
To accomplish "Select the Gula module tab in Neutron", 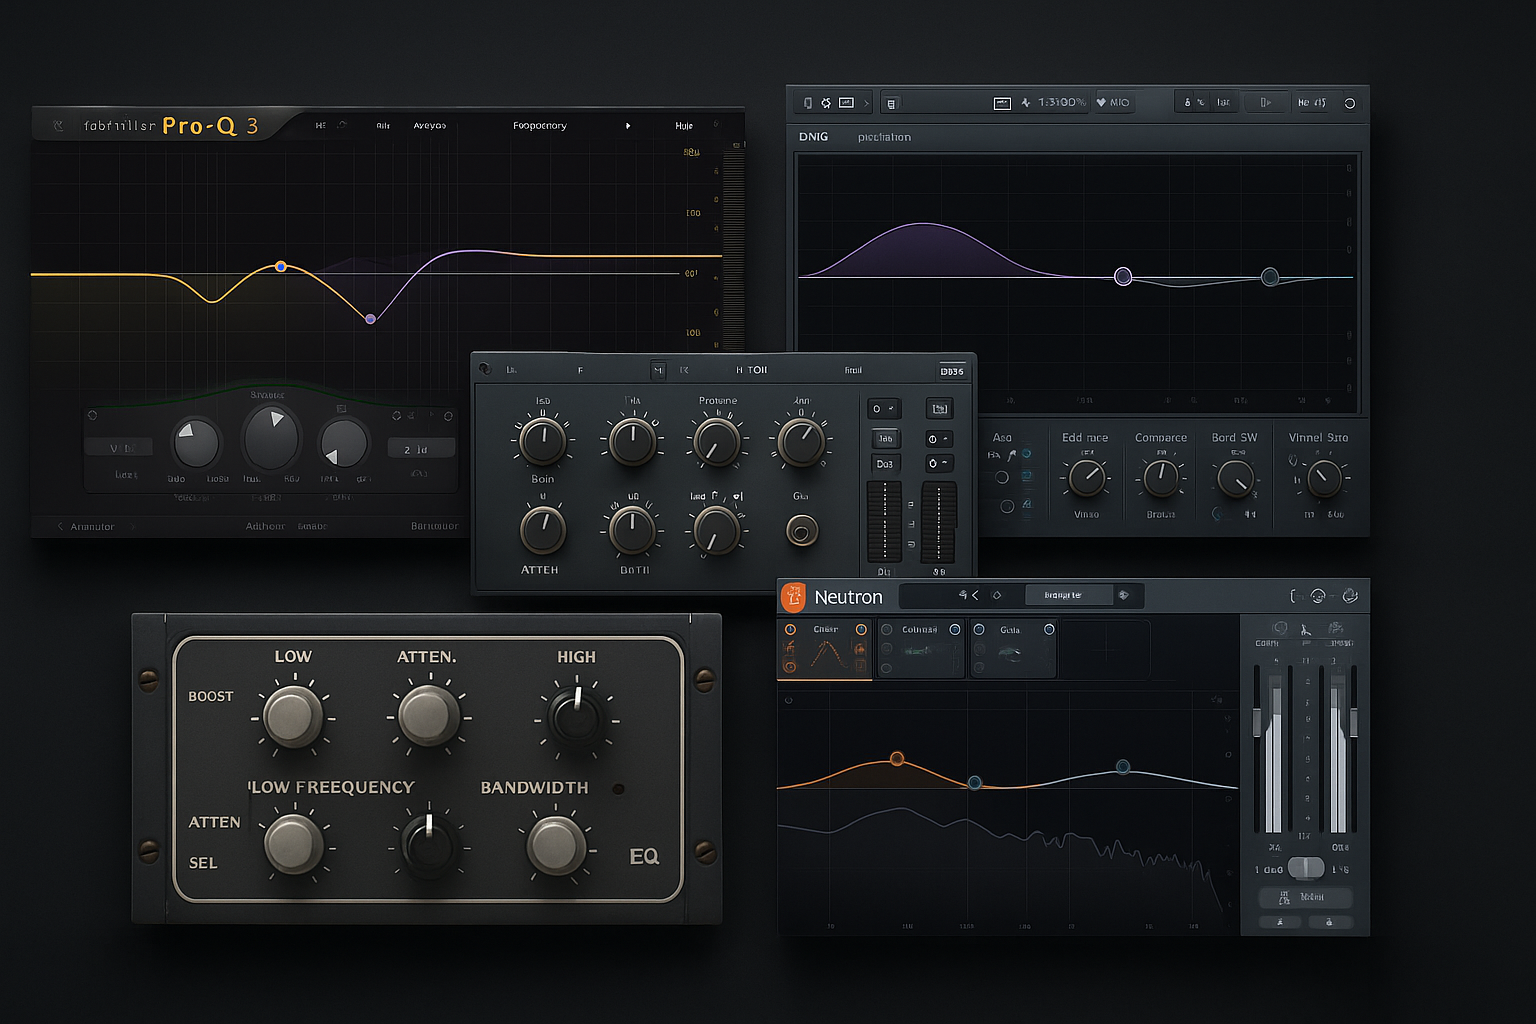I will pyautogui.click(x=1013, y=650).
